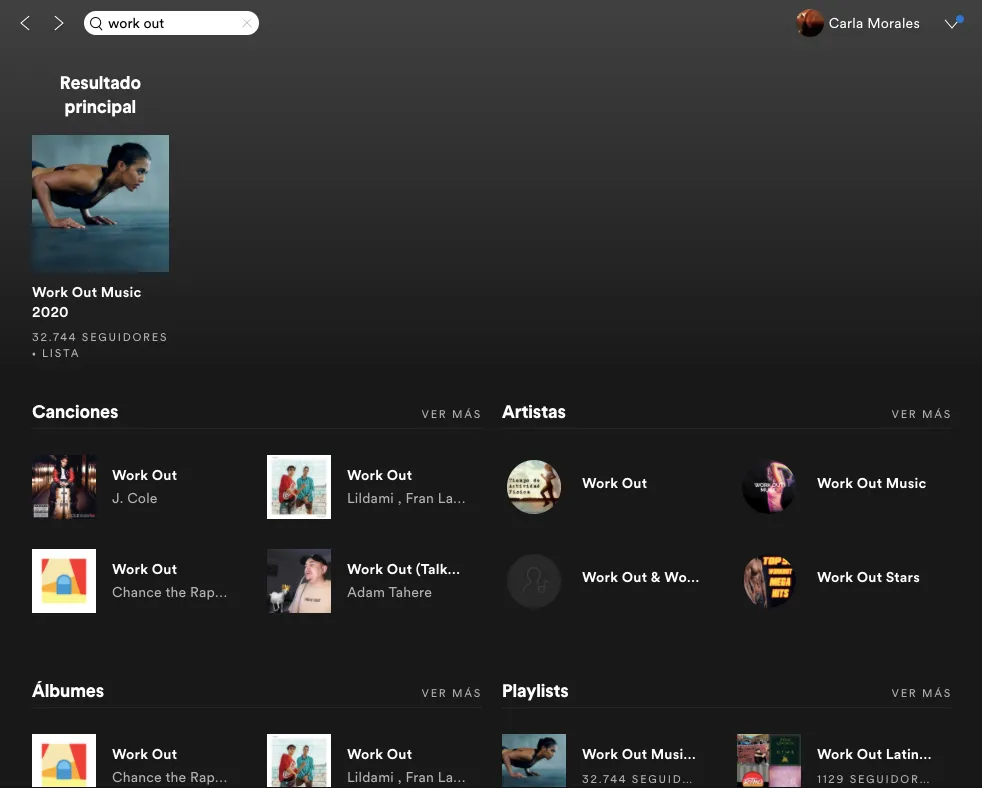Click Ver Más for Artistas
The image size is (982, 788).
click(x=921, y=414)
